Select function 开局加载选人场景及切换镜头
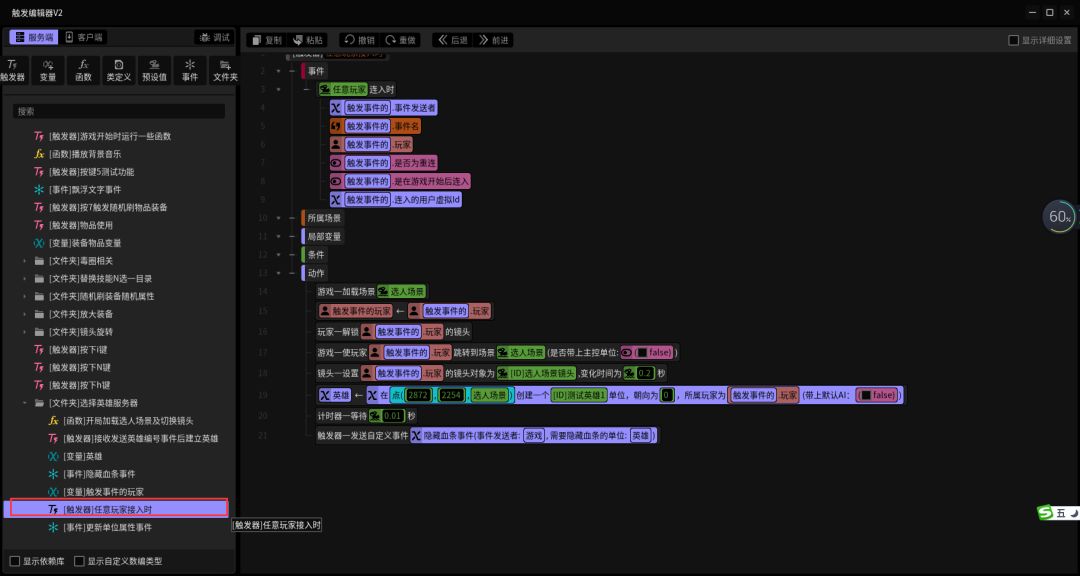Viewport: 1080px width, 576px height. click(128, 421)
